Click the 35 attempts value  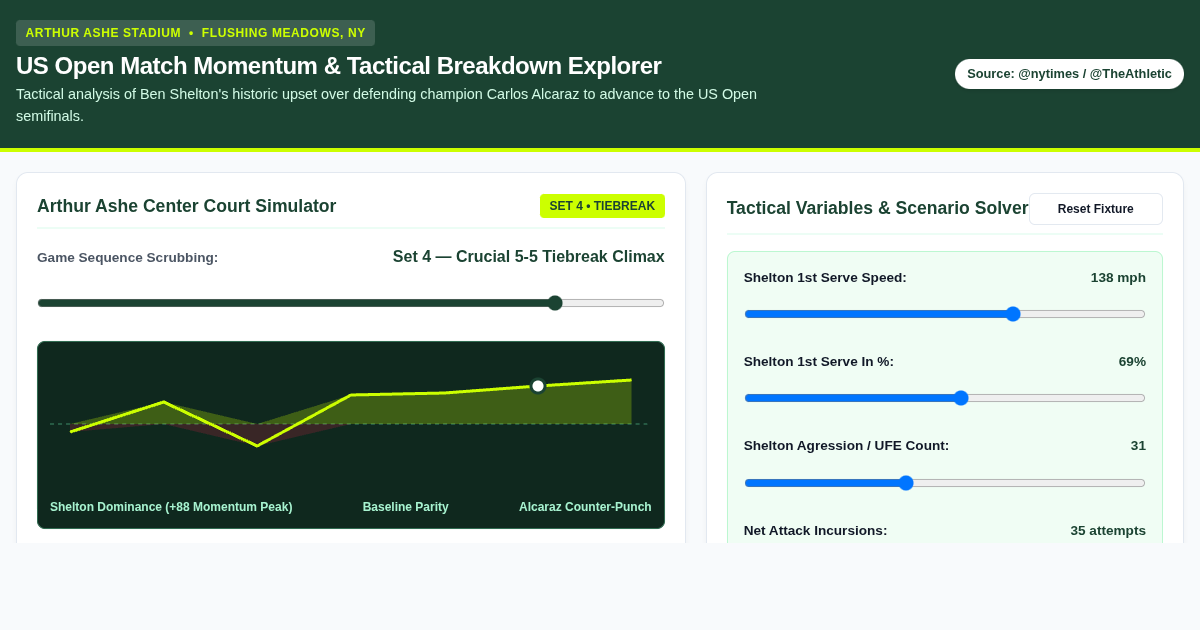click(x=1108, y=531)
